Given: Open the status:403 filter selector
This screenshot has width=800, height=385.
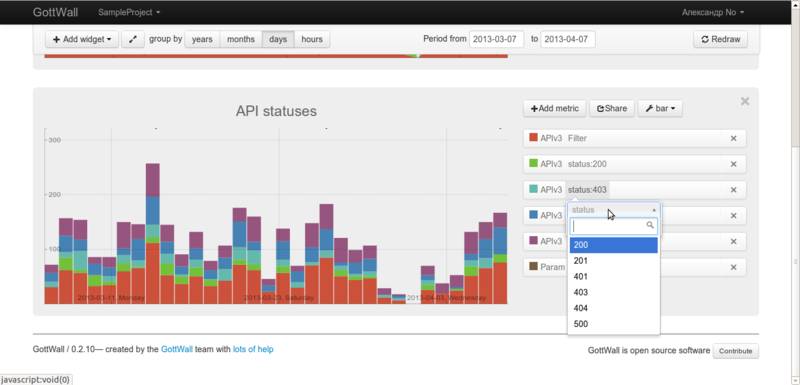Looking at the screenshot, I should (587, 190).
